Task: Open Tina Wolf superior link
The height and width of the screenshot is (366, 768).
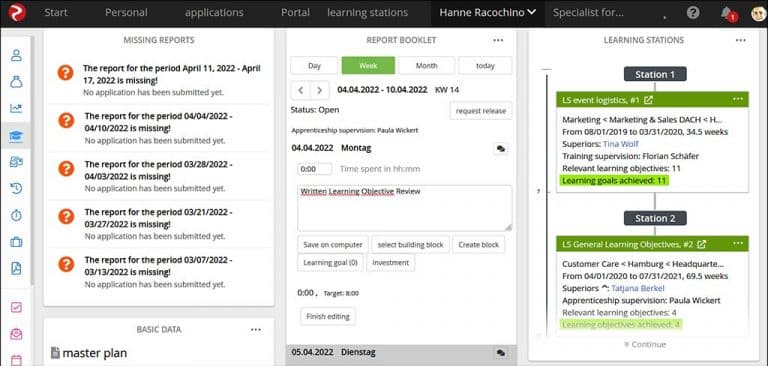Action: [621, 144]
